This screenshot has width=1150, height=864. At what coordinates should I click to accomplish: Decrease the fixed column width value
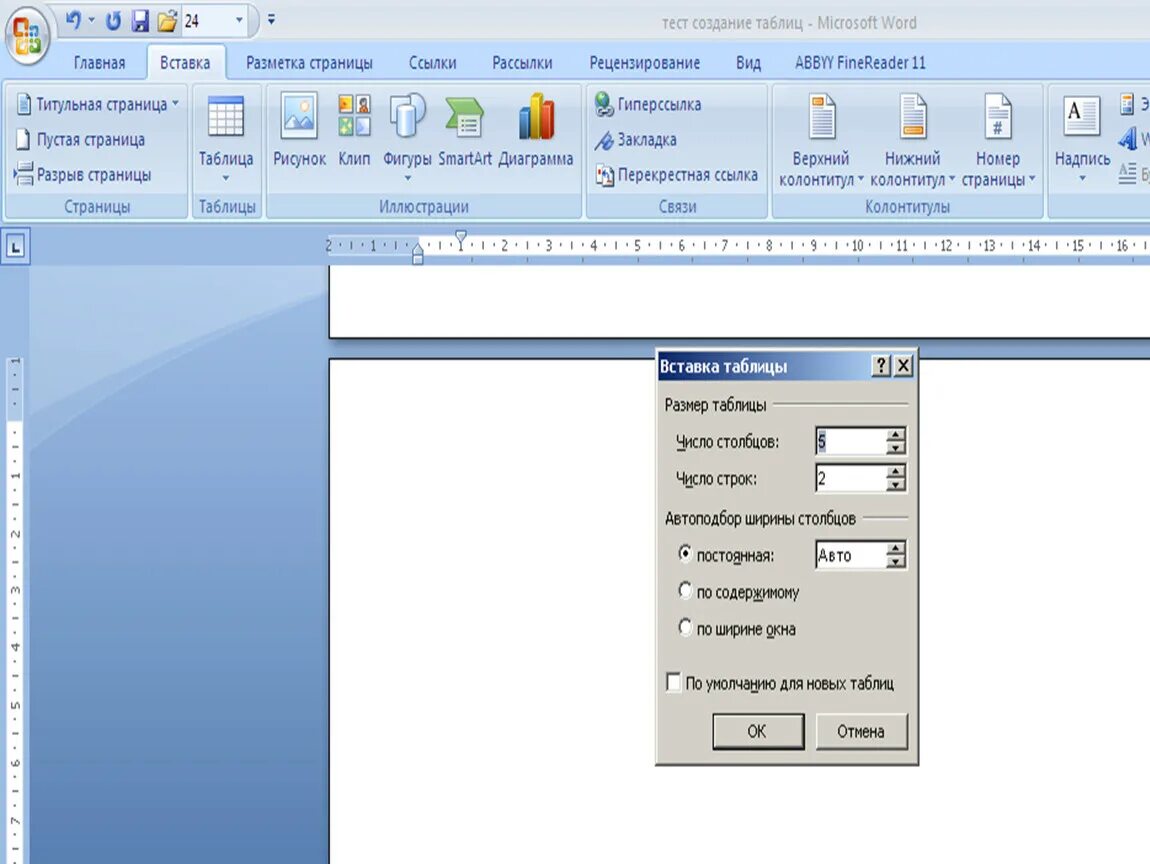coord(896,563)
